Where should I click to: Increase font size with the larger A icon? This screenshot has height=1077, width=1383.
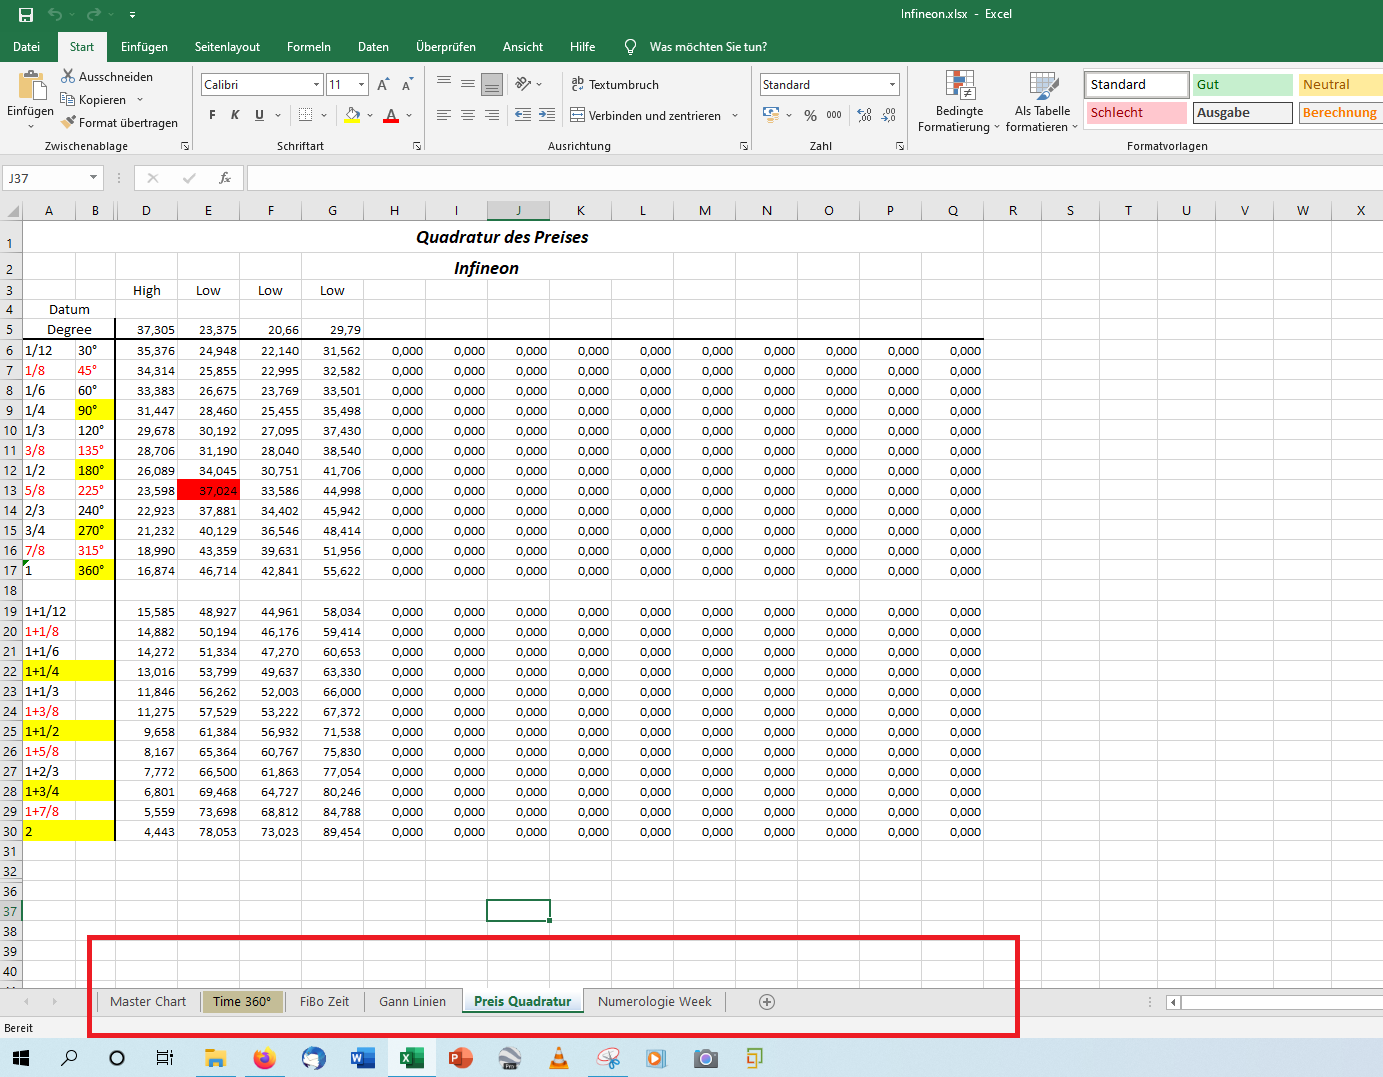(x=383, y=85)
